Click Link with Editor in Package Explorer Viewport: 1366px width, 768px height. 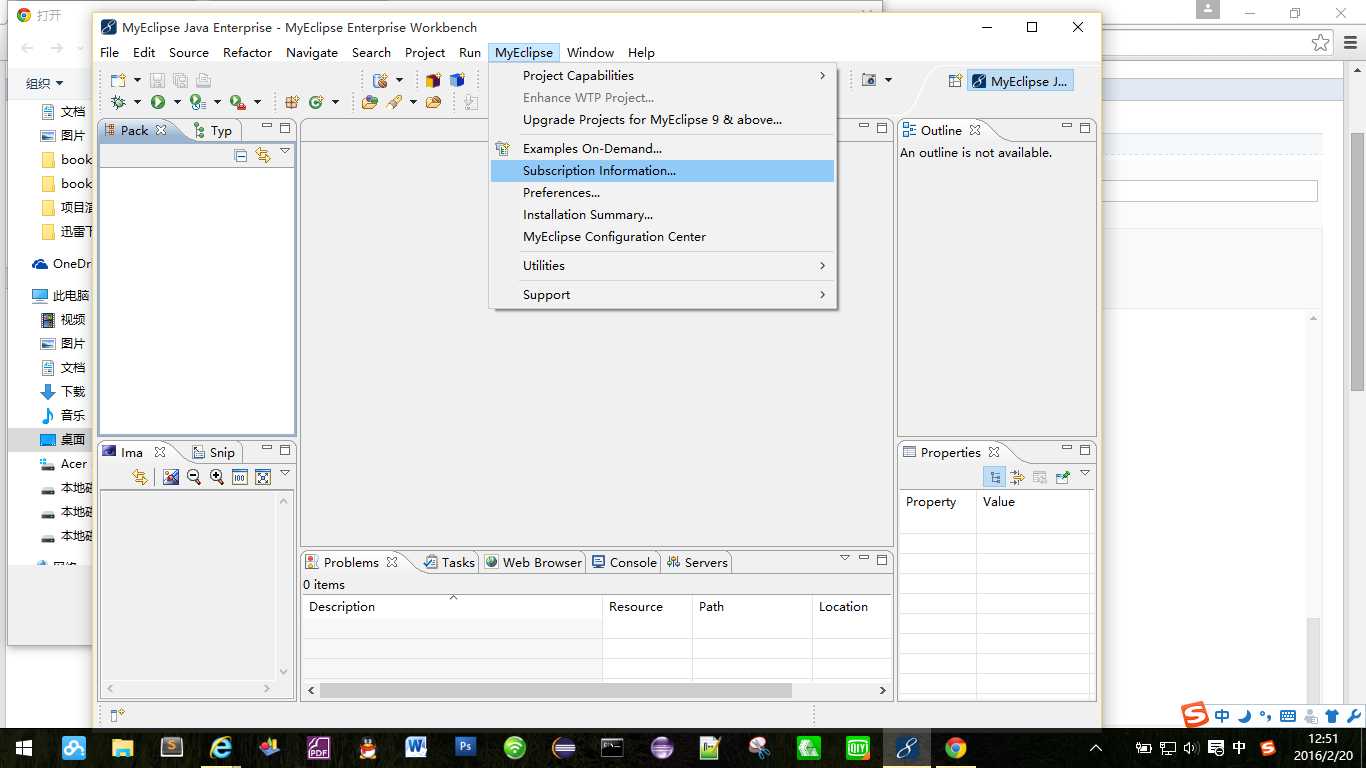[x=263, y=155]
